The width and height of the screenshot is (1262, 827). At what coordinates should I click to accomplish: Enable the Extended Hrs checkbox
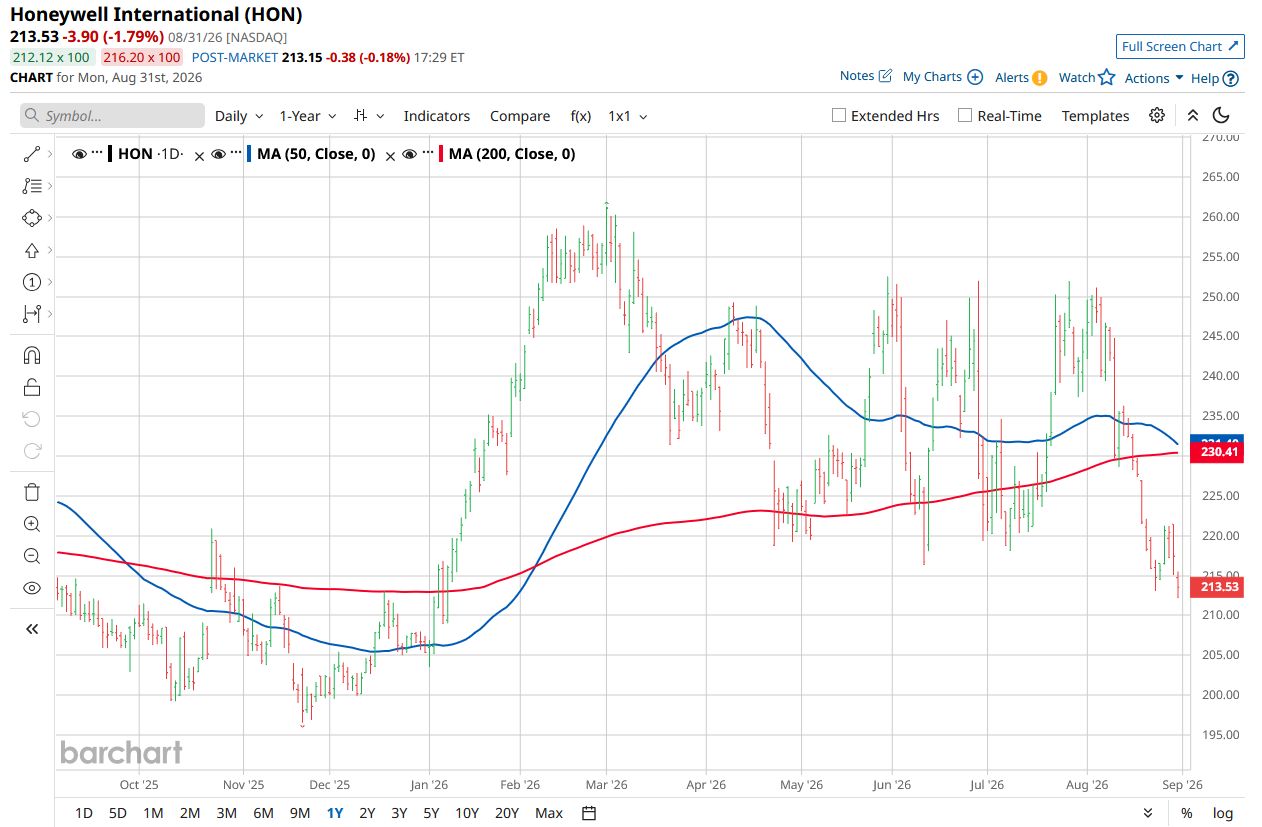(x=839, y=116)
